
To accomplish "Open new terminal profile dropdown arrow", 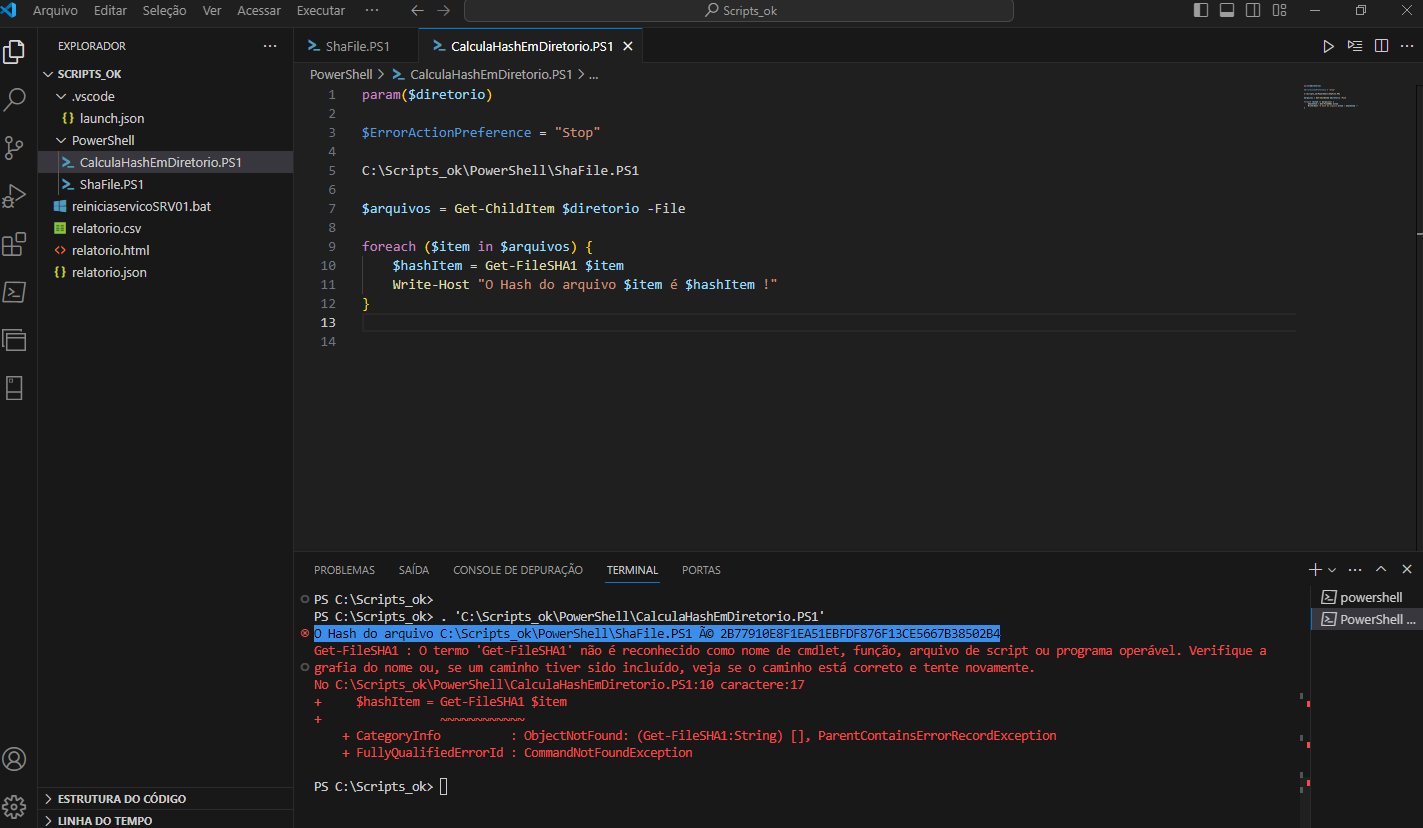I will (1332, 569).
